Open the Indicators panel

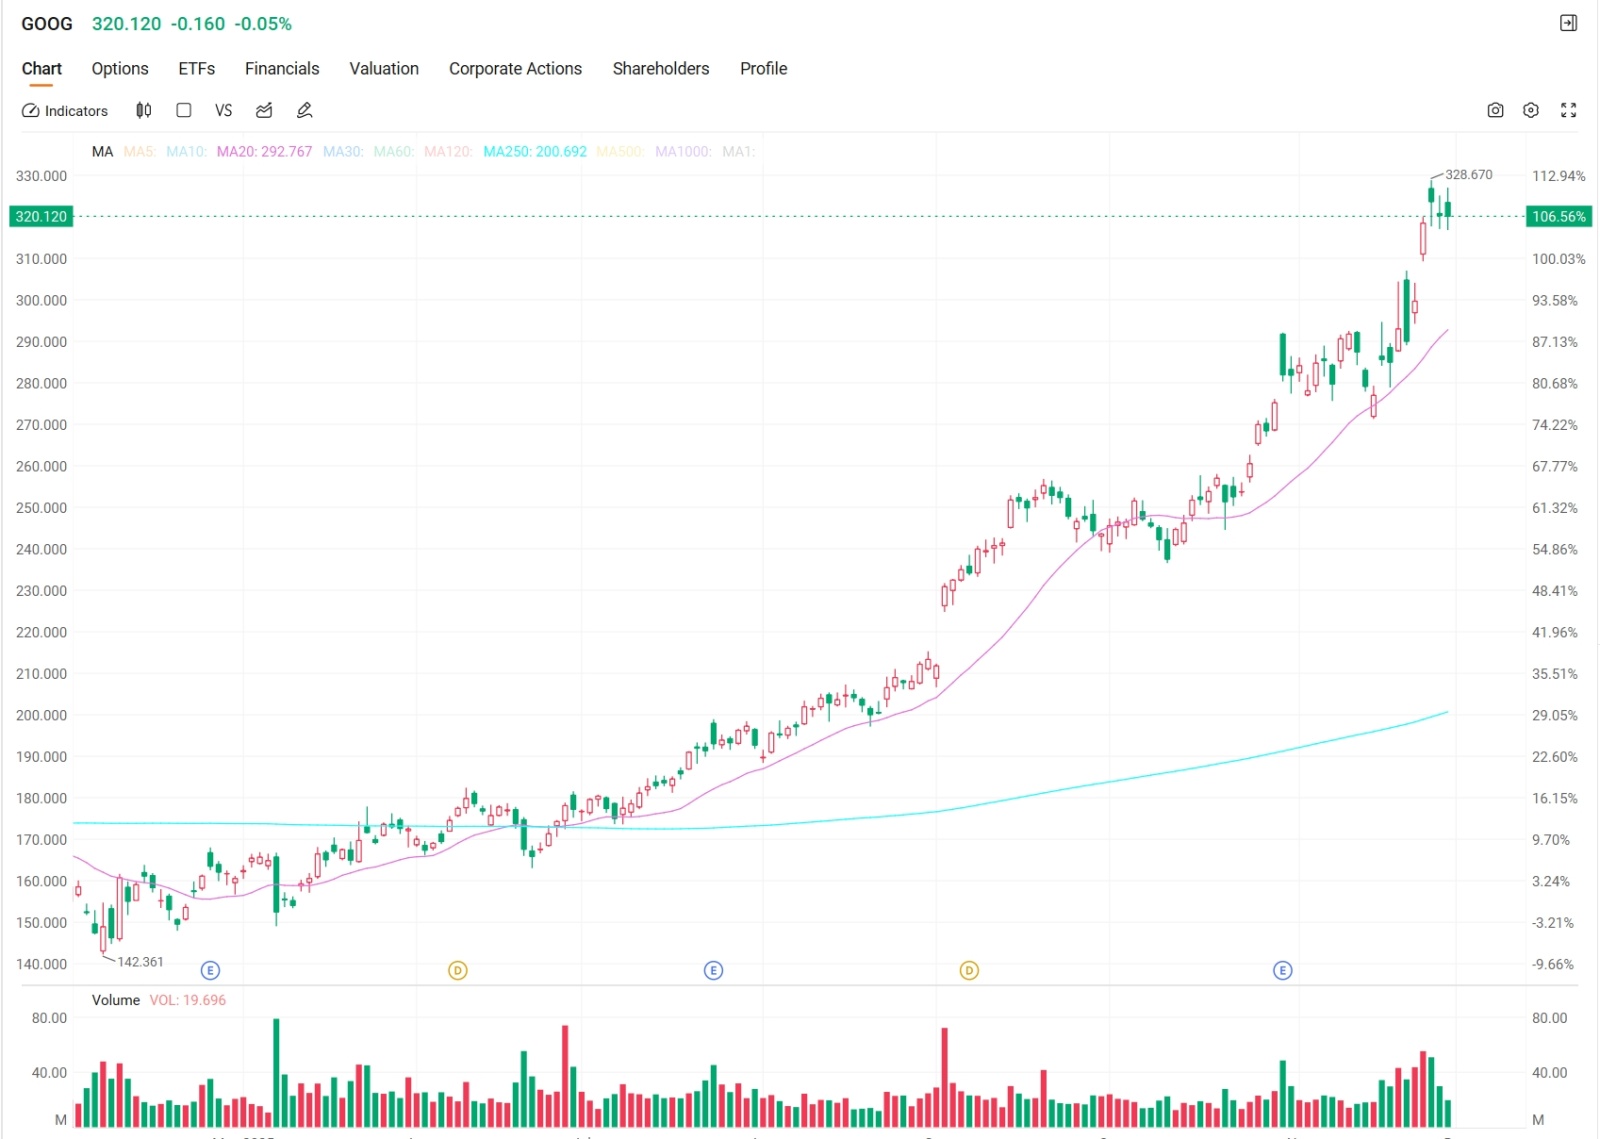65,111
